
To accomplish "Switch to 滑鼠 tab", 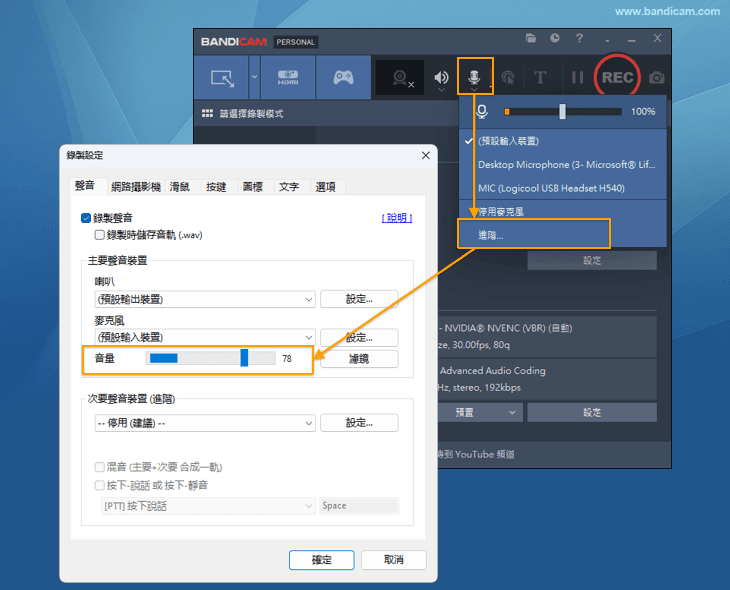I will pyautogui.click(x=180, y=187).
